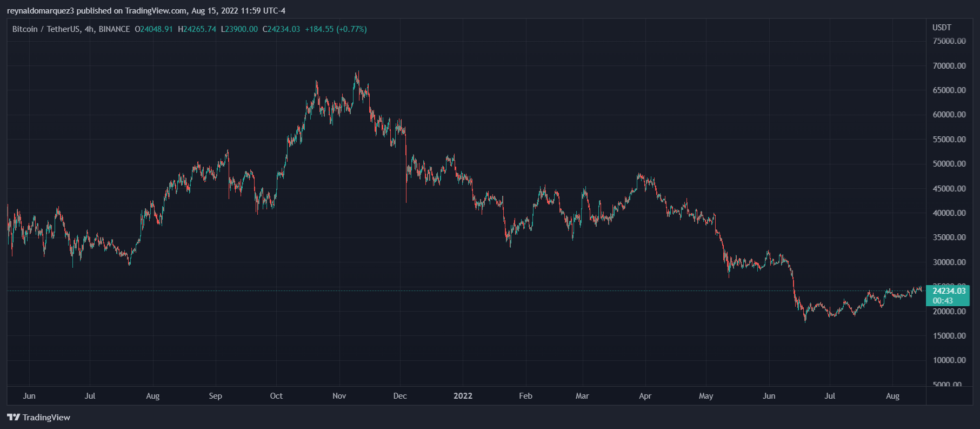Click the close value C24234.03
Viewport: 980px width, 429px height.
pyautogui.click(x=281, y=29)
